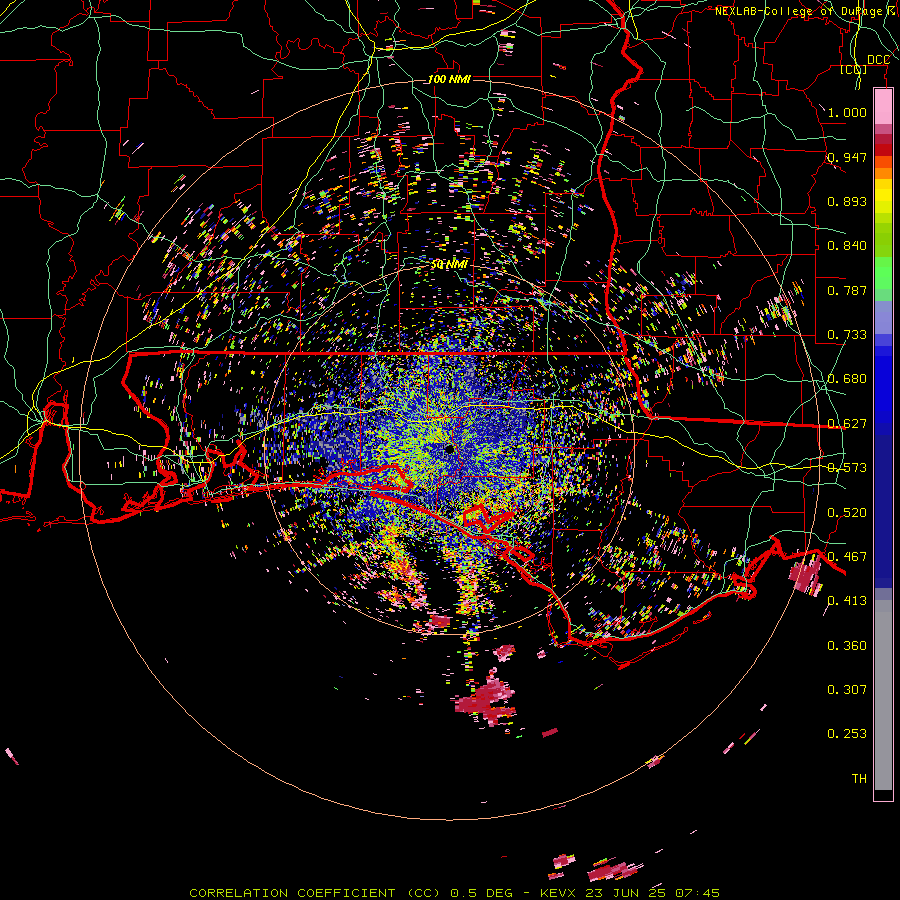This screenshot has height=900, width=900.
Task: Select the 0.253 legend value
Action: (847, 734)
